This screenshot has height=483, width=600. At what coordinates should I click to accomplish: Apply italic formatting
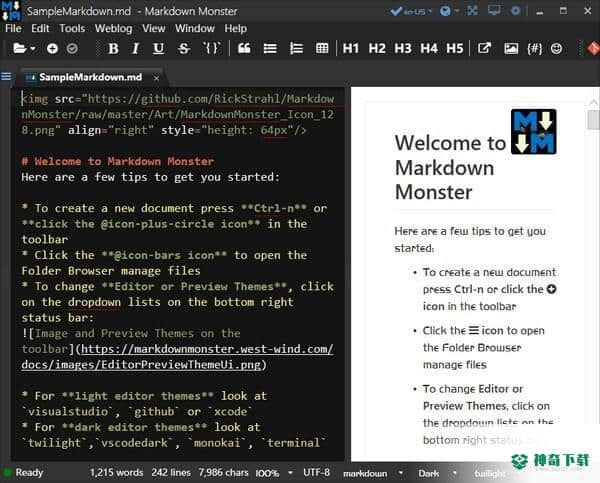click(135, 49)
